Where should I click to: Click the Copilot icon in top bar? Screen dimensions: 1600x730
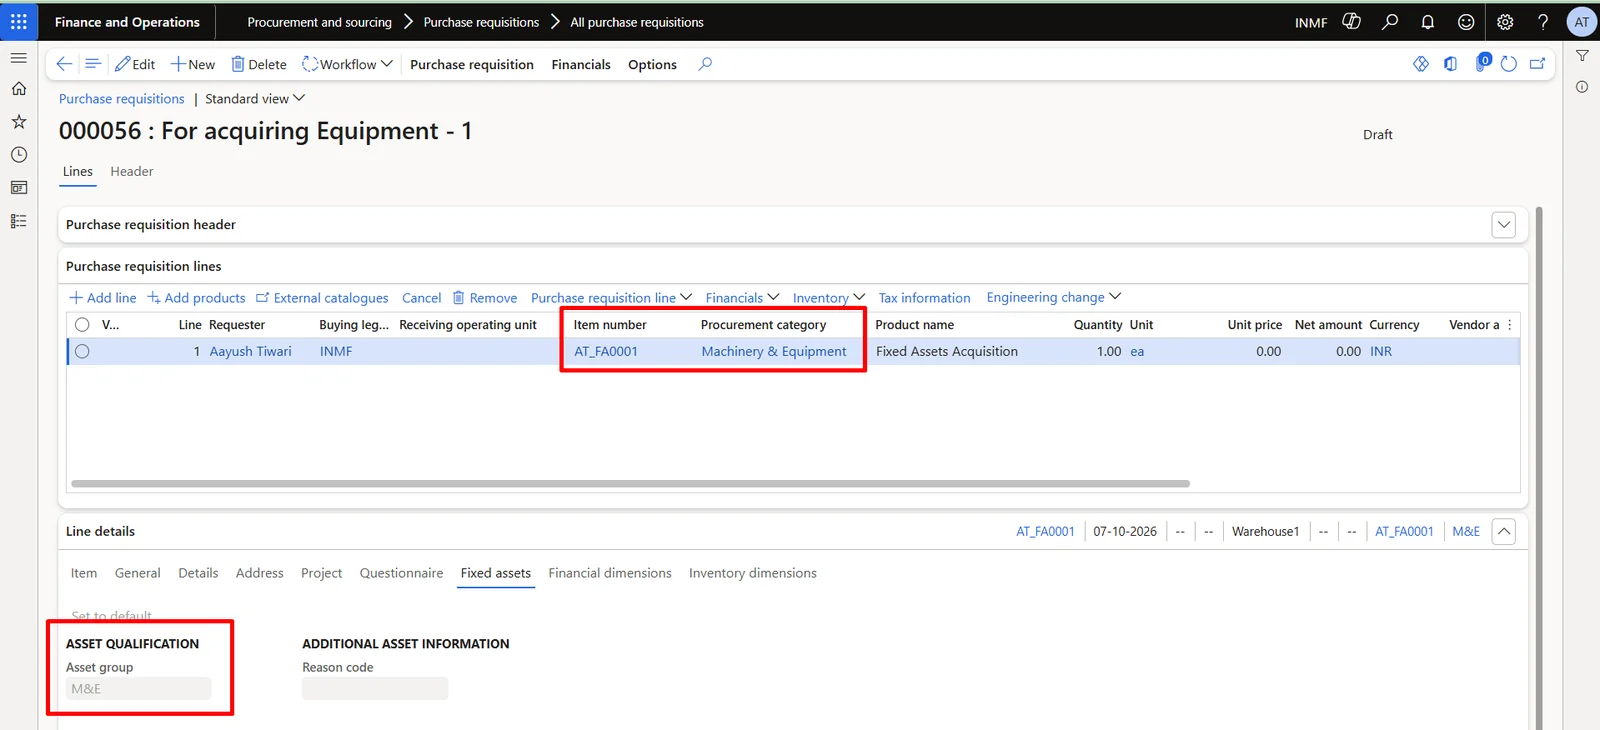[1351, 21]
